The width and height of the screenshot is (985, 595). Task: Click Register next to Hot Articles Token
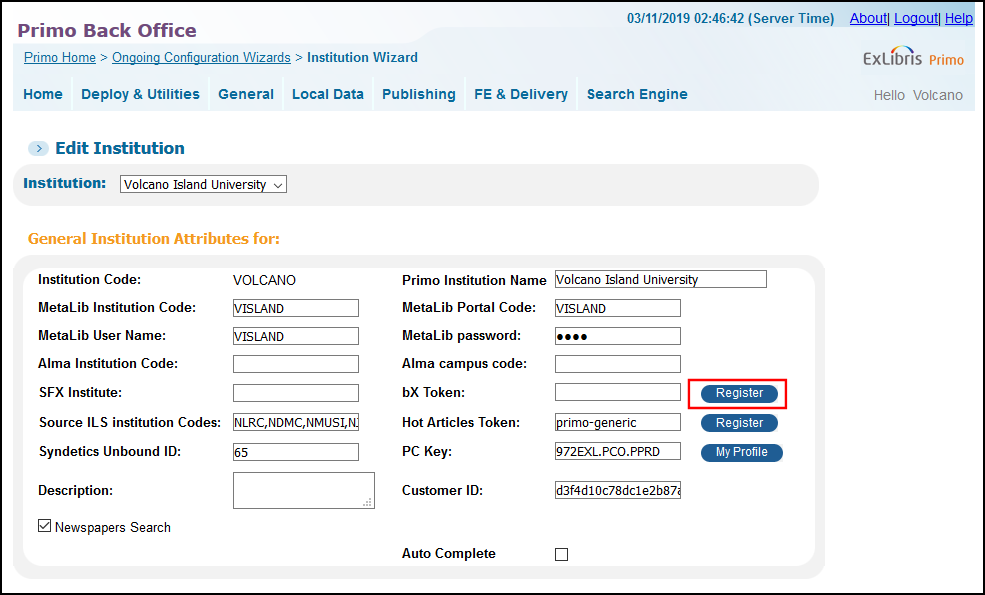[739, 423]
